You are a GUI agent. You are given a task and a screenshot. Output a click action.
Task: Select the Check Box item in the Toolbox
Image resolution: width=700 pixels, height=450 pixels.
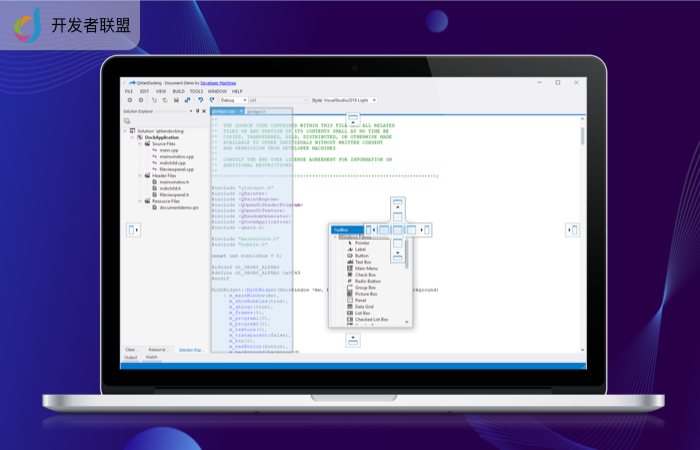coord(363,274)
